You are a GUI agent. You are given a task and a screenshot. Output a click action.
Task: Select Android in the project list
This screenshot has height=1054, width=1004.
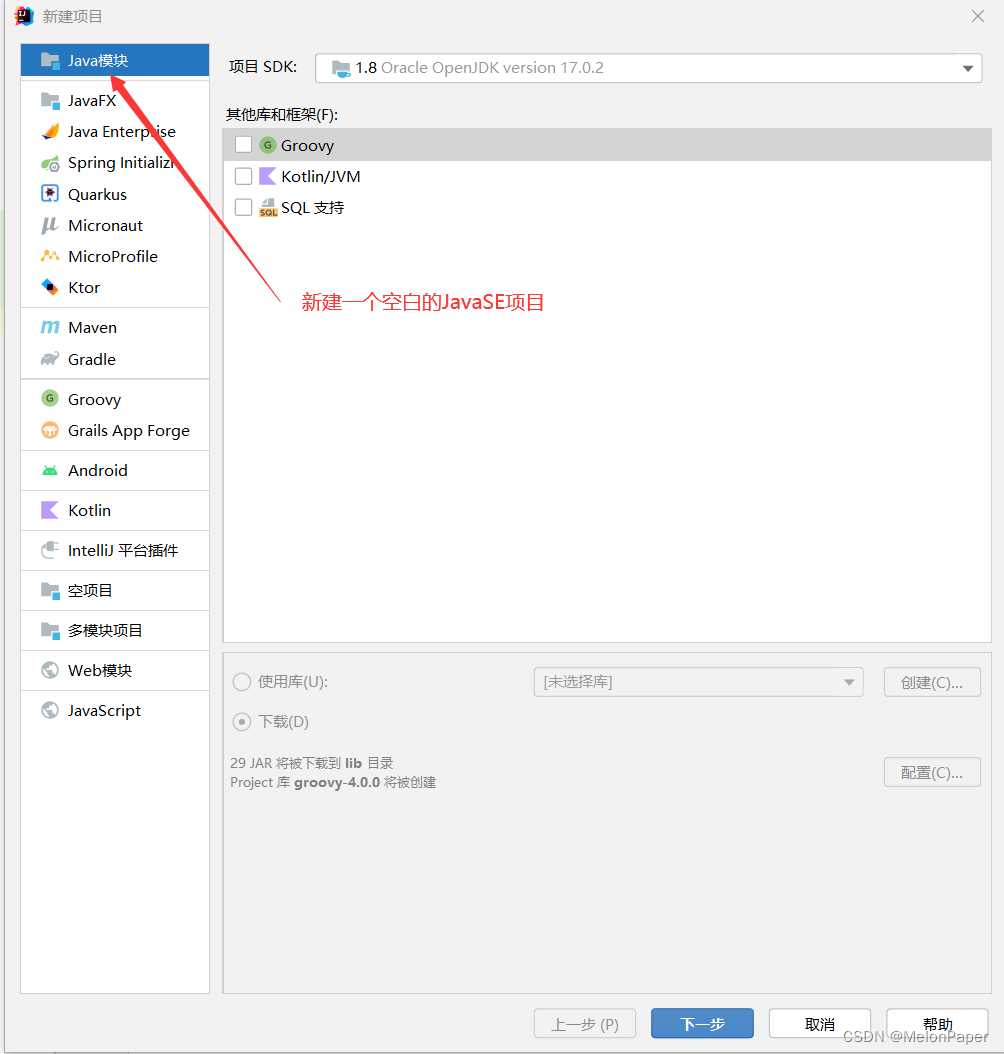point(115,471)
